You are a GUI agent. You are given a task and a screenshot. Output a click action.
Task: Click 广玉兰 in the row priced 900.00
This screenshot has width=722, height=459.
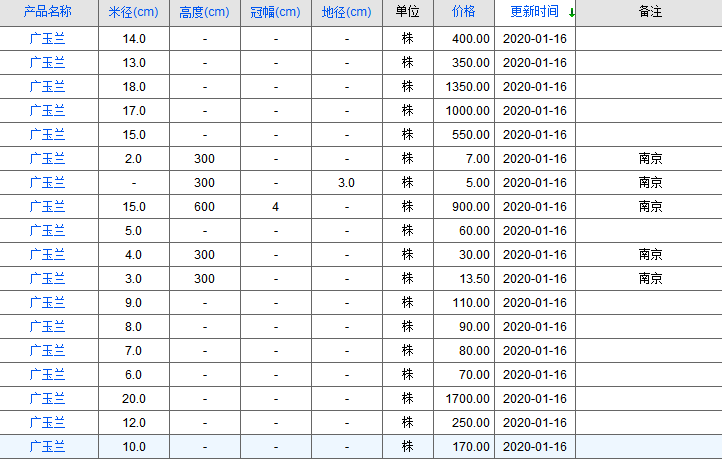click(x=47, y=207)
